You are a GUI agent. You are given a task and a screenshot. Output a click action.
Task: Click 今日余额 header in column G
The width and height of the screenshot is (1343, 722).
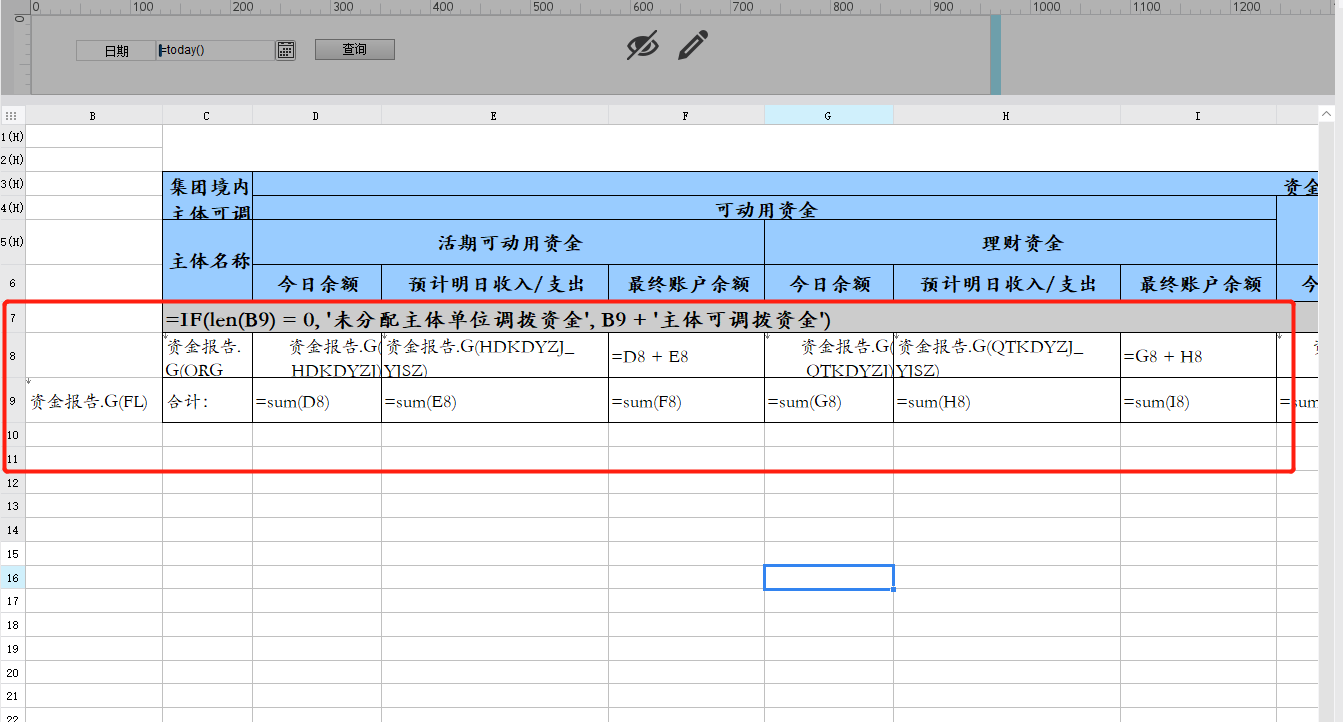coord(828,283)
